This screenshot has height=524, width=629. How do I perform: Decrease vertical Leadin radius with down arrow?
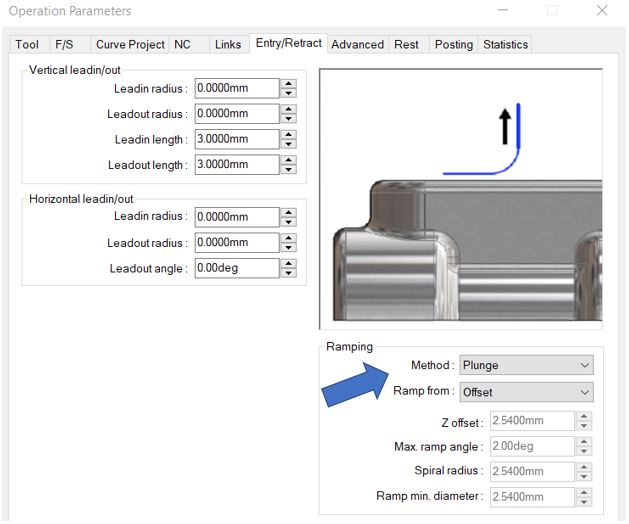288,93
